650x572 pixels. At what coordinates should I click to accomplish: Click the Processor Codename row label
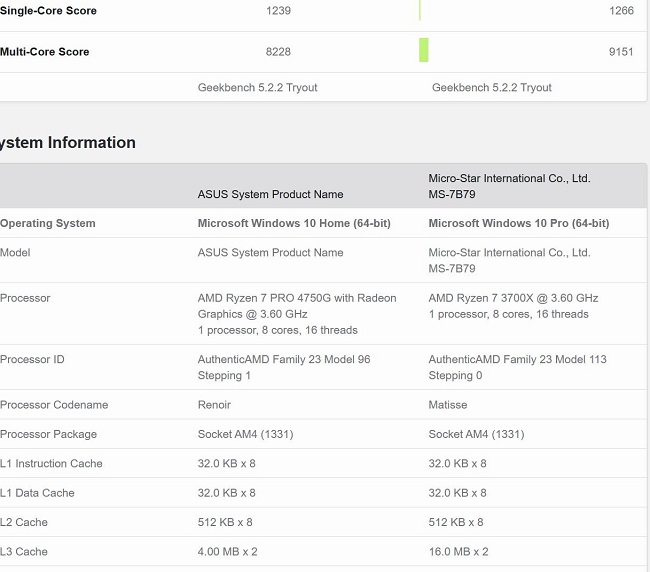click(x=54, y=405)
